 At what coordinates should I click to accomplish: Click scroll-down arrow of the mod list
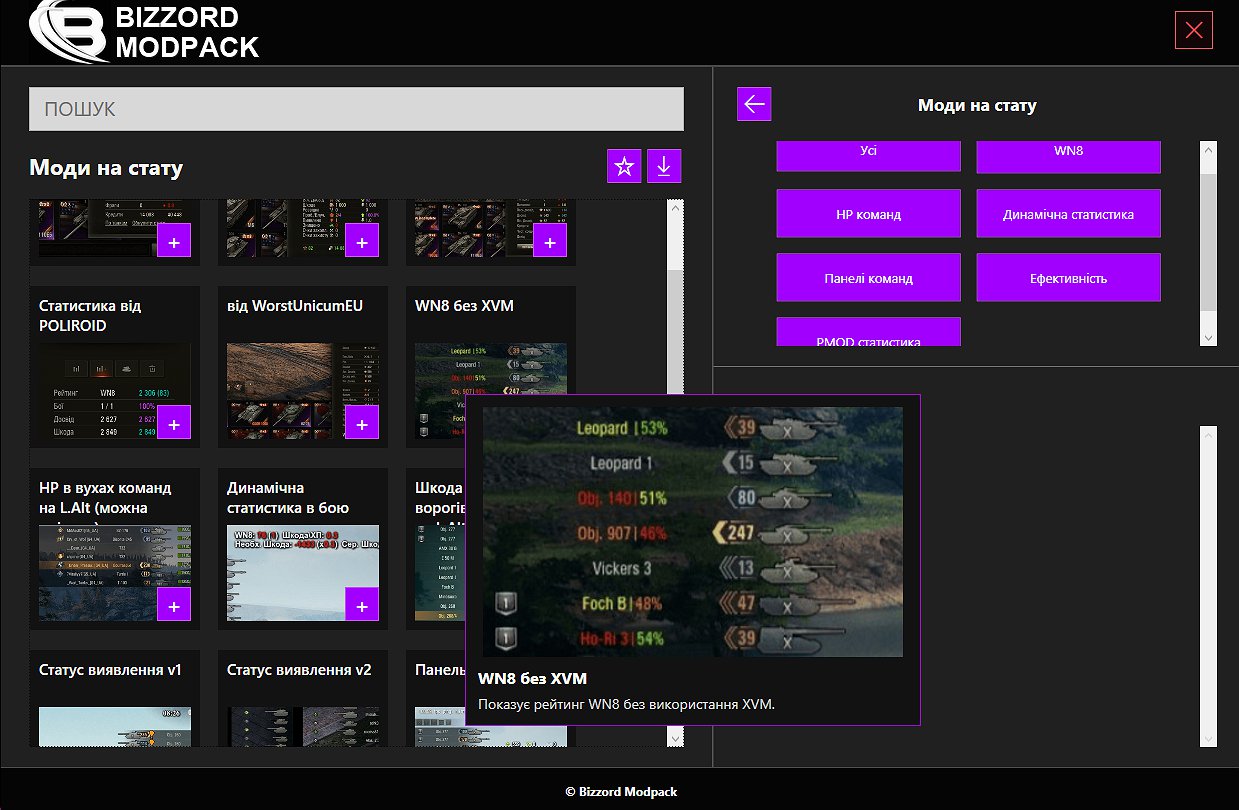pos(675,737)
